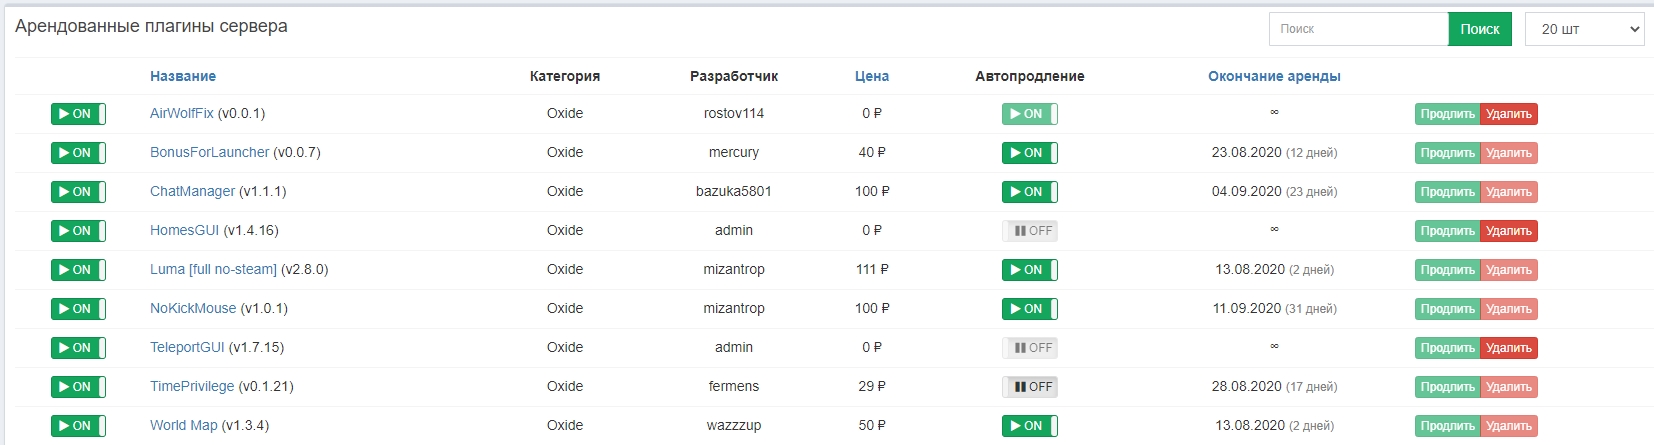Toggle auto-renewal OFF switch for HomesGUI
This screenshot has width=1654, height=445.
(1029, 231)
